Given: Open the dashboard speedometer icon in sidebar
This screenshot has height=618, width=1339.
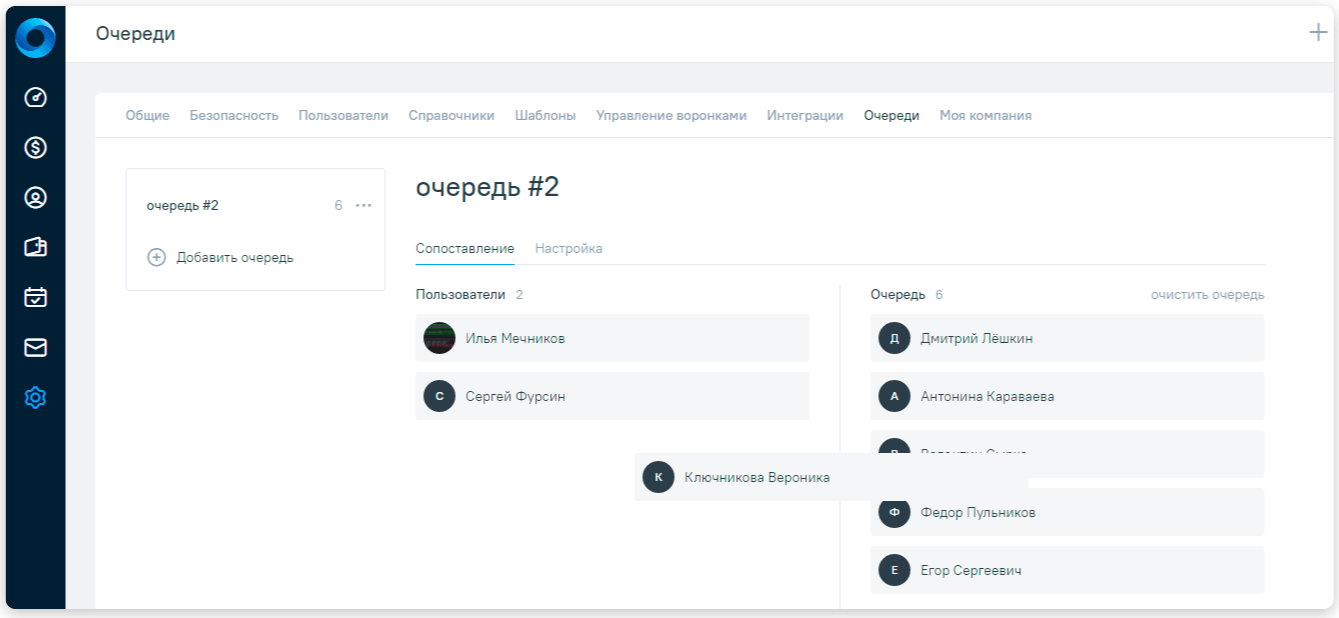Looking at the screenshot, I should [35, 100].
